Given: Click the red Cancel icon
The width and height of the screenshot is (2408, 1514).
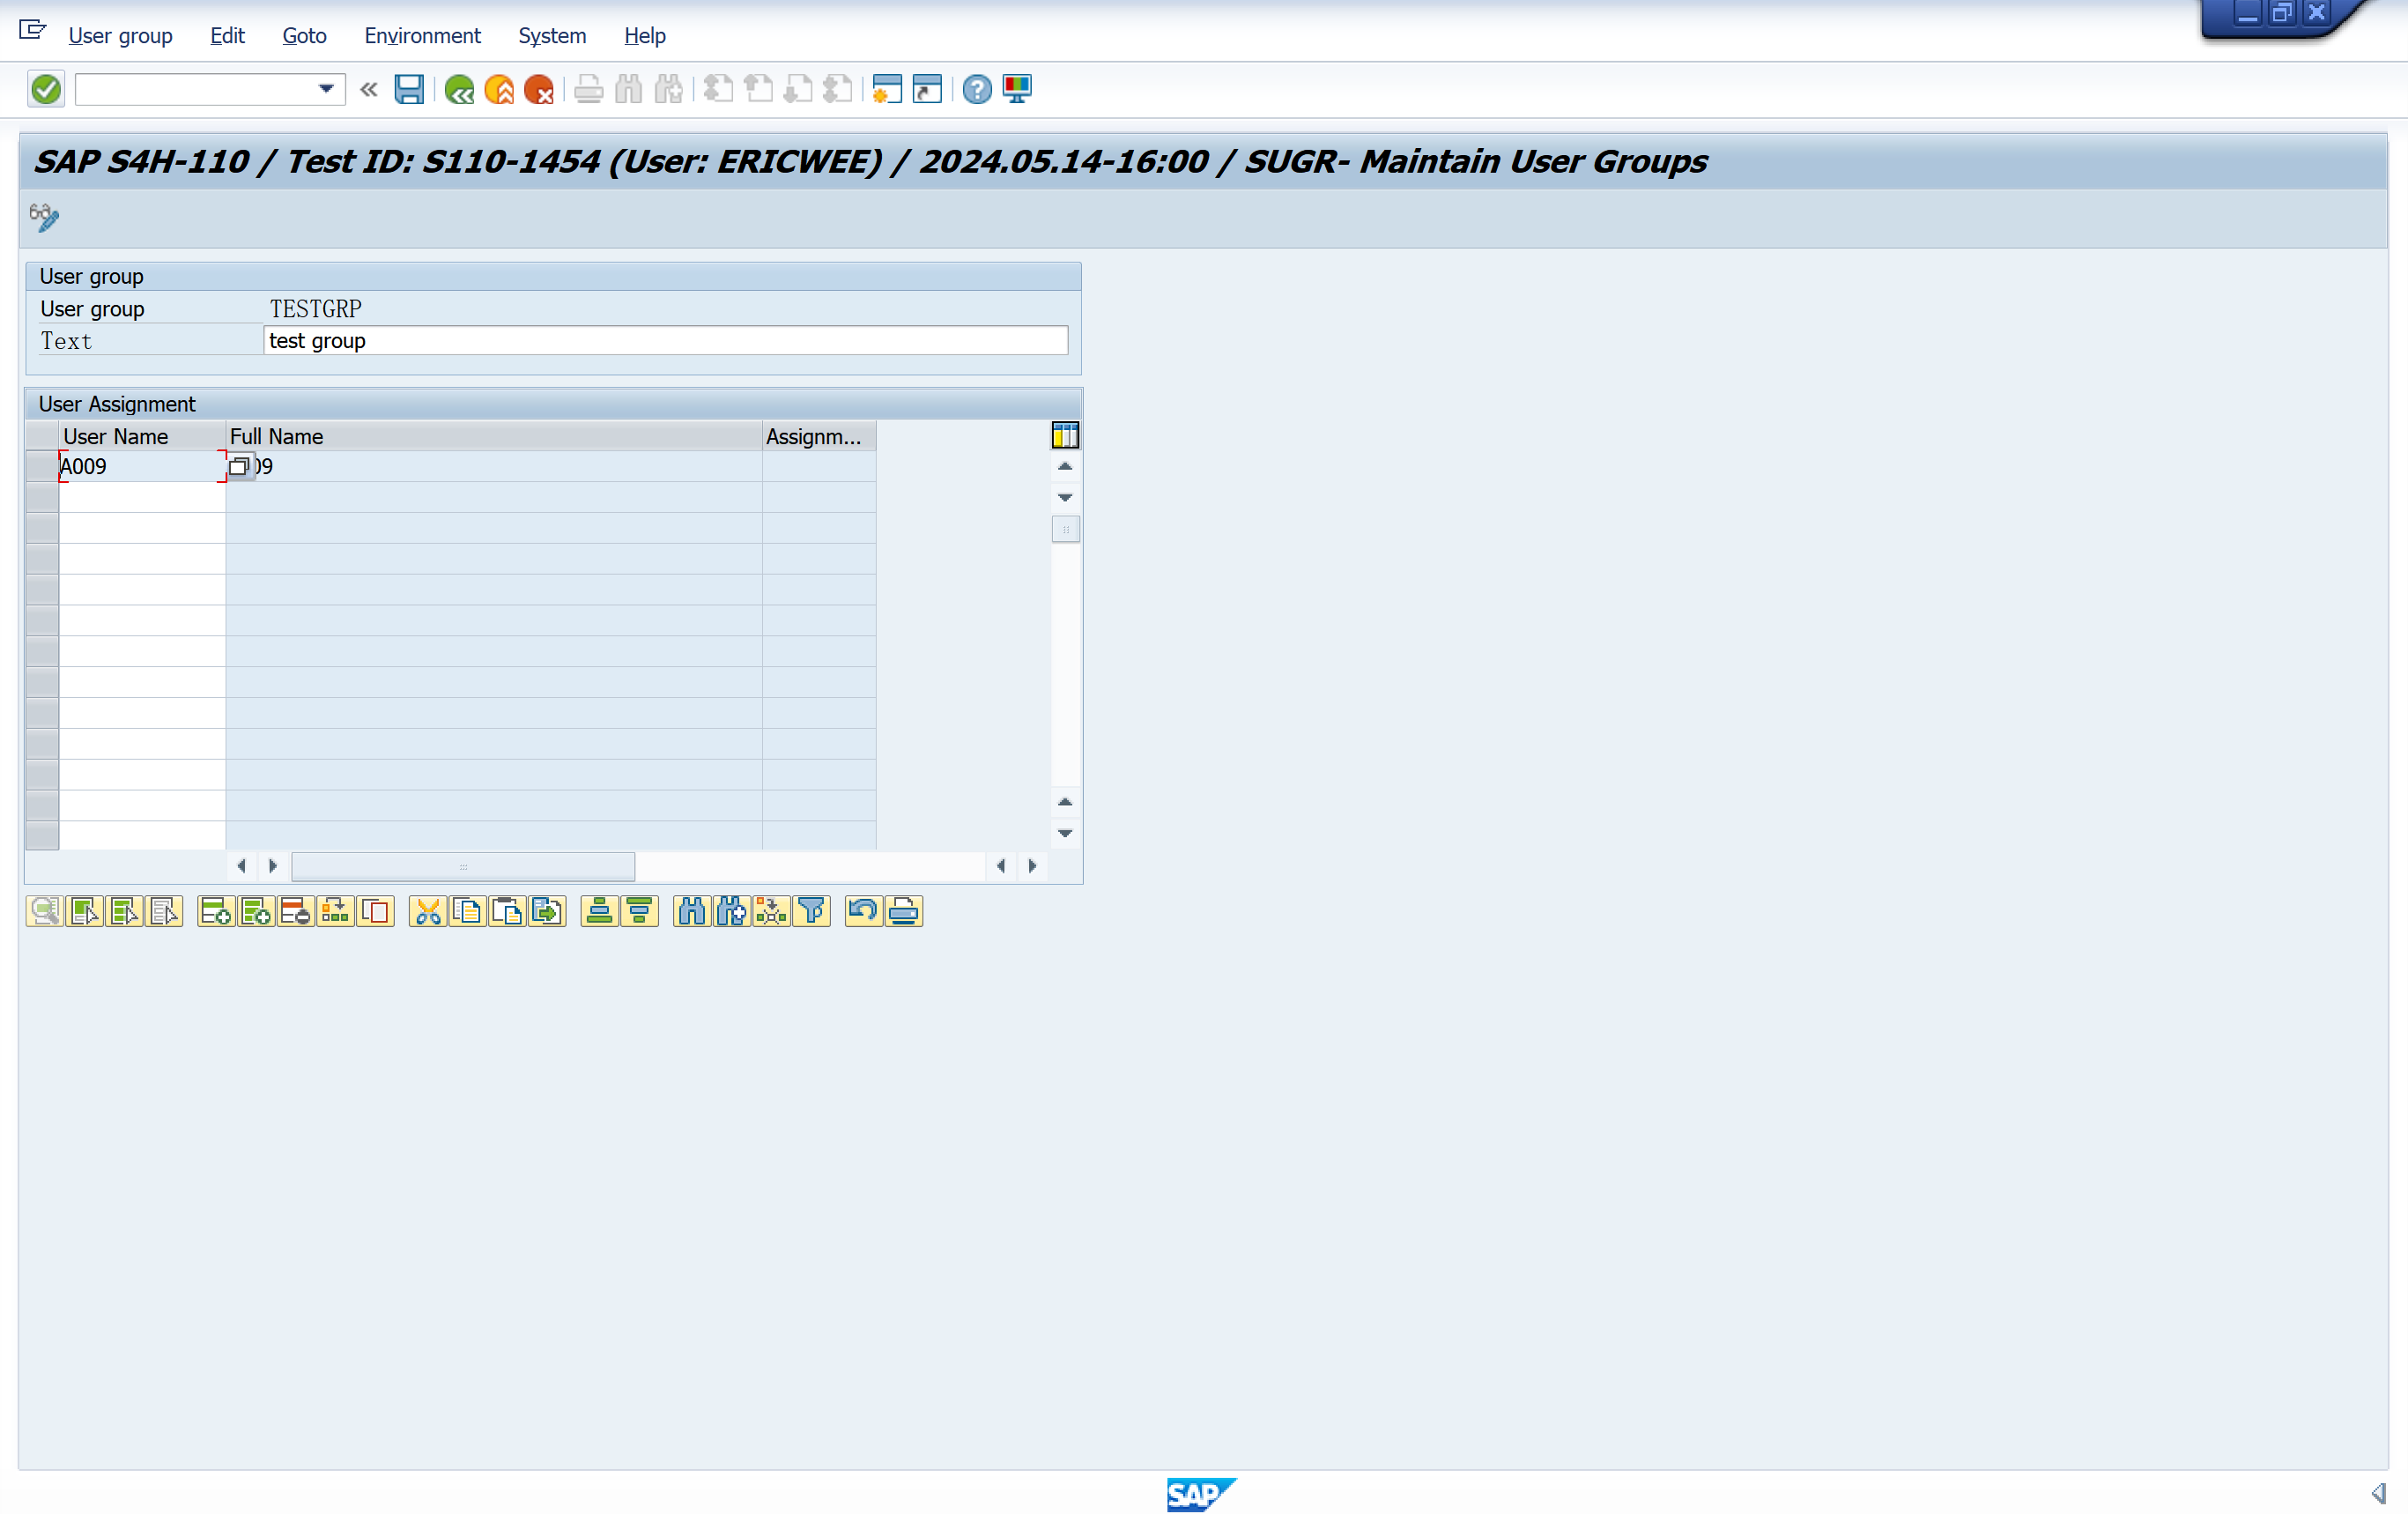Looking at the screenshot, I should click(x=538, y=89).
